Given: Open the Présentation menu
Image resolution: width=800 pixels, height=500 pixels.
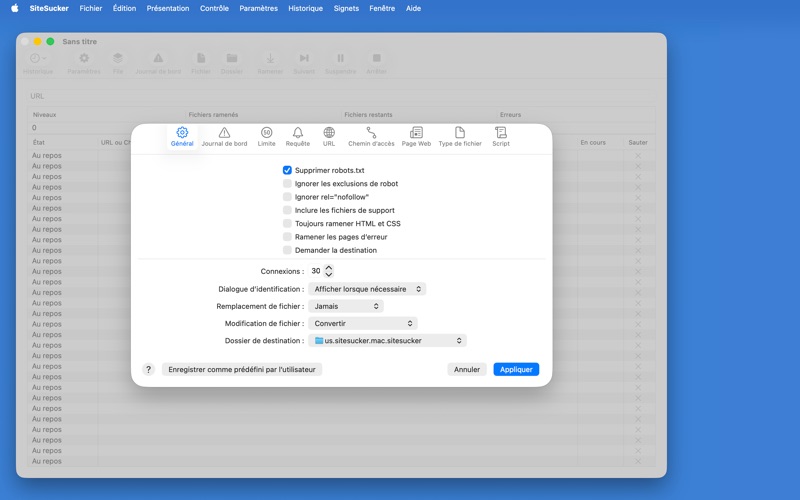Looking at the screenshot, I should [168, 8].
